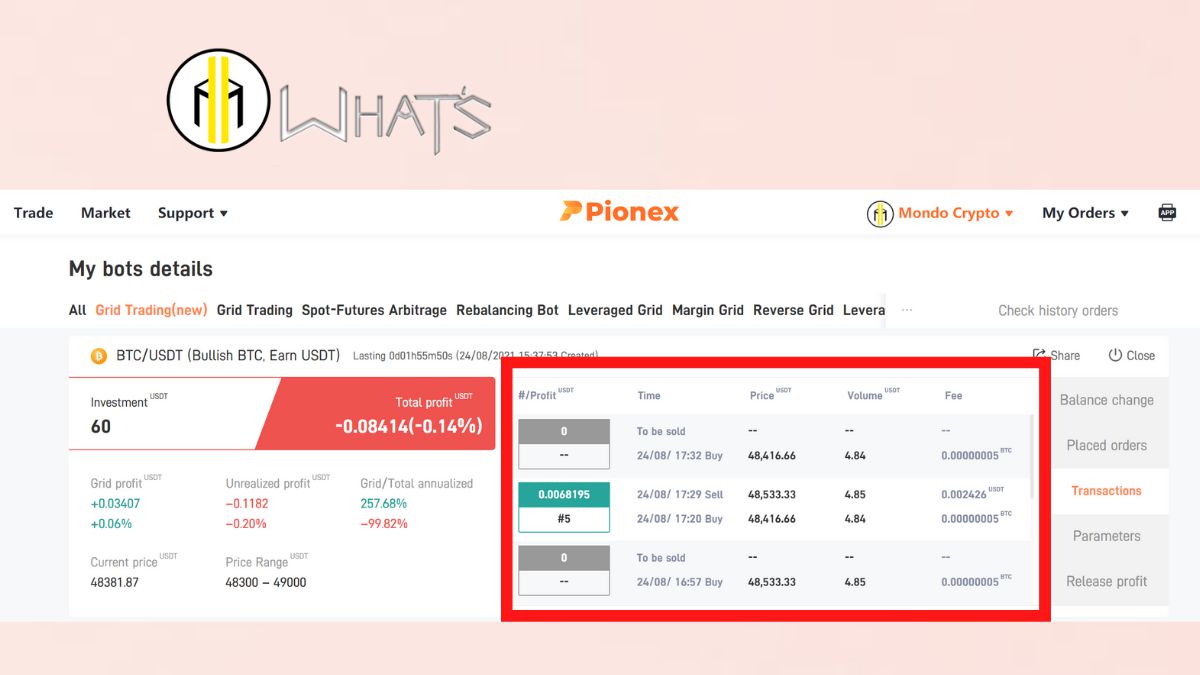Screen dimensions: 1200x675
Task: Open the Placed orders panel
Action: [x=1107, y=445]
